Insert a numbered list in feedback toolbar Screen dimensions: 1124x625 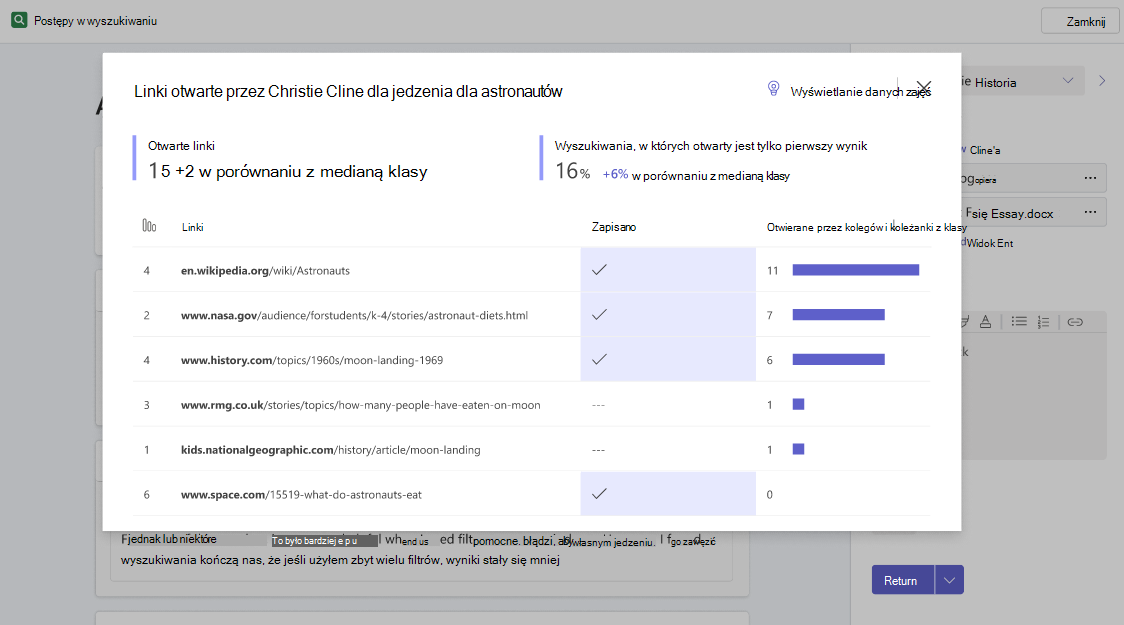[1044, 322]
